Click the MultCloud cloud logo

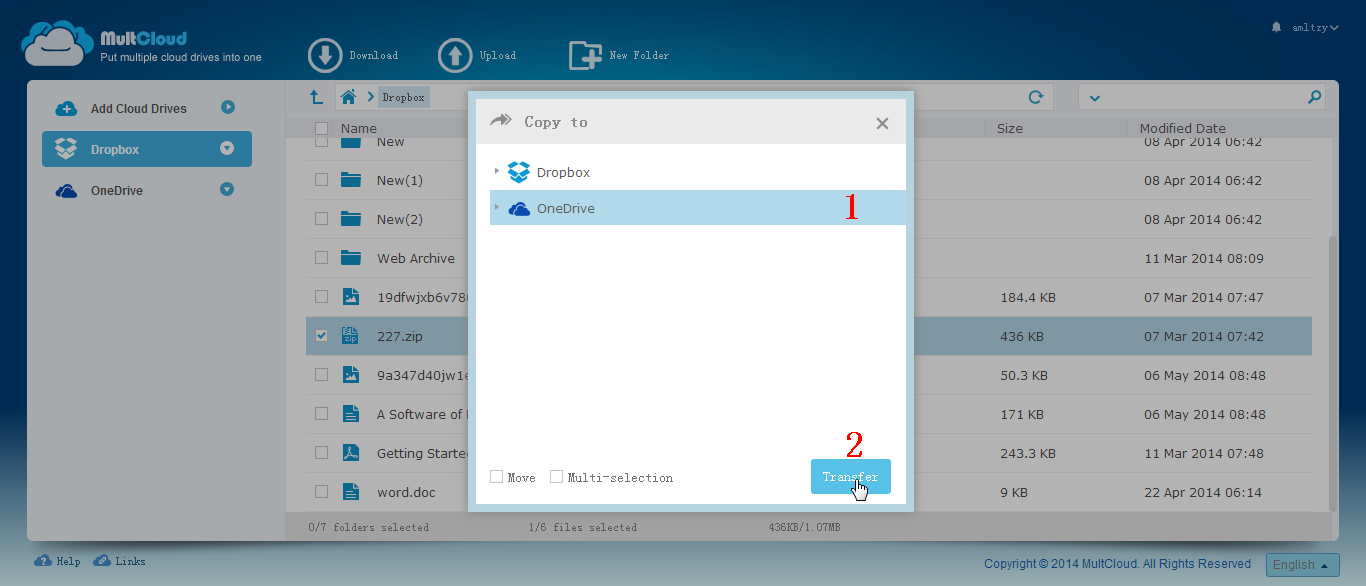pos(58,45)
